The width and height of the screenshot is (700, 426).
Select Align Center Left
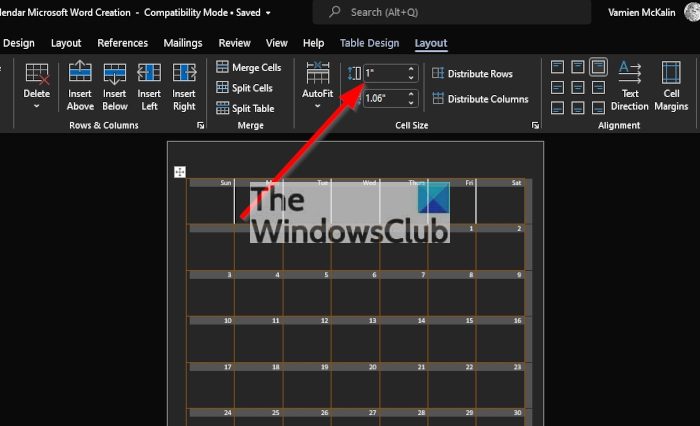(x=557, y=88)
